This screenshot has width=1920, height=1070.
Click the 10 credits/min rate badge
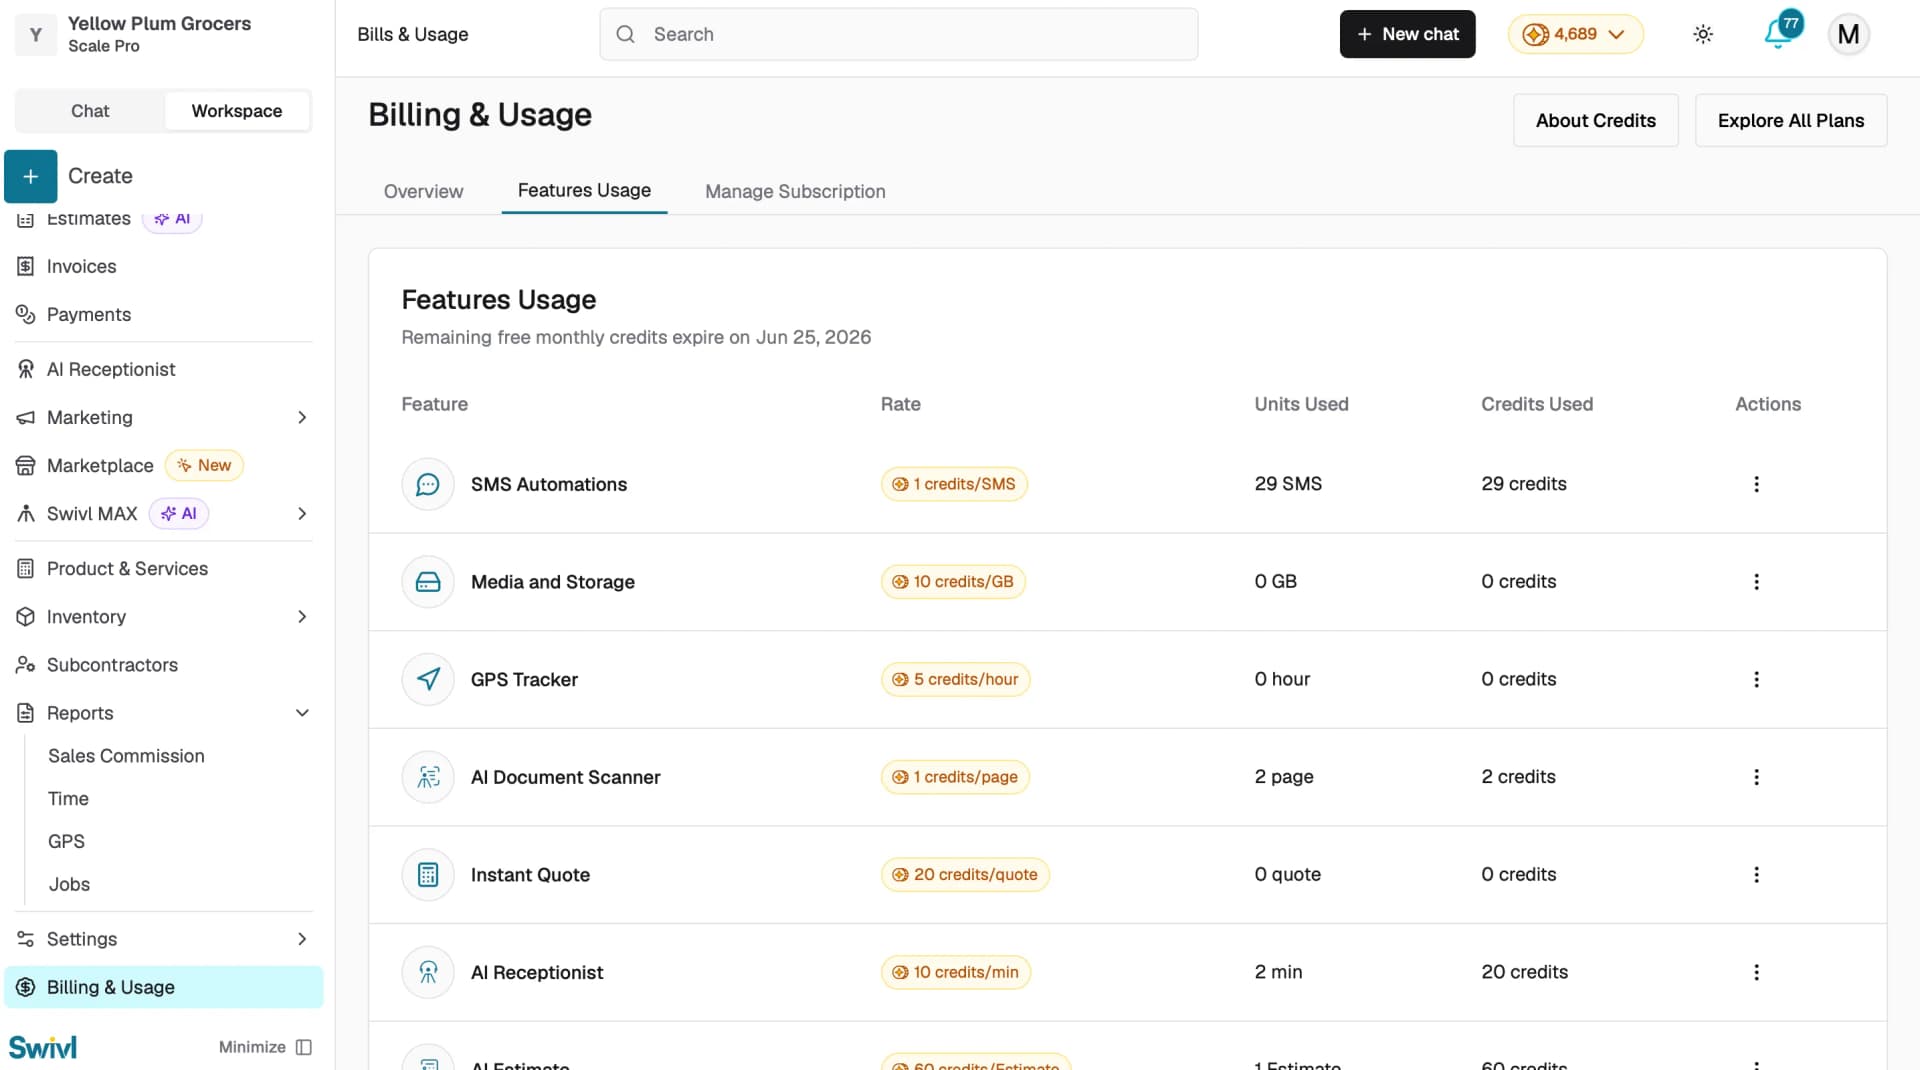tap(955, 972)
